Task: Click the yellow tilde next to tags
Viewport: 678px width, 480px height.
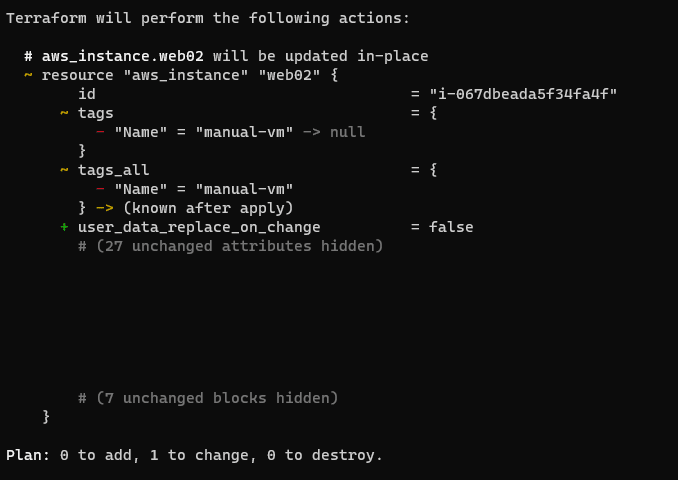Action: tap(64, 113)
